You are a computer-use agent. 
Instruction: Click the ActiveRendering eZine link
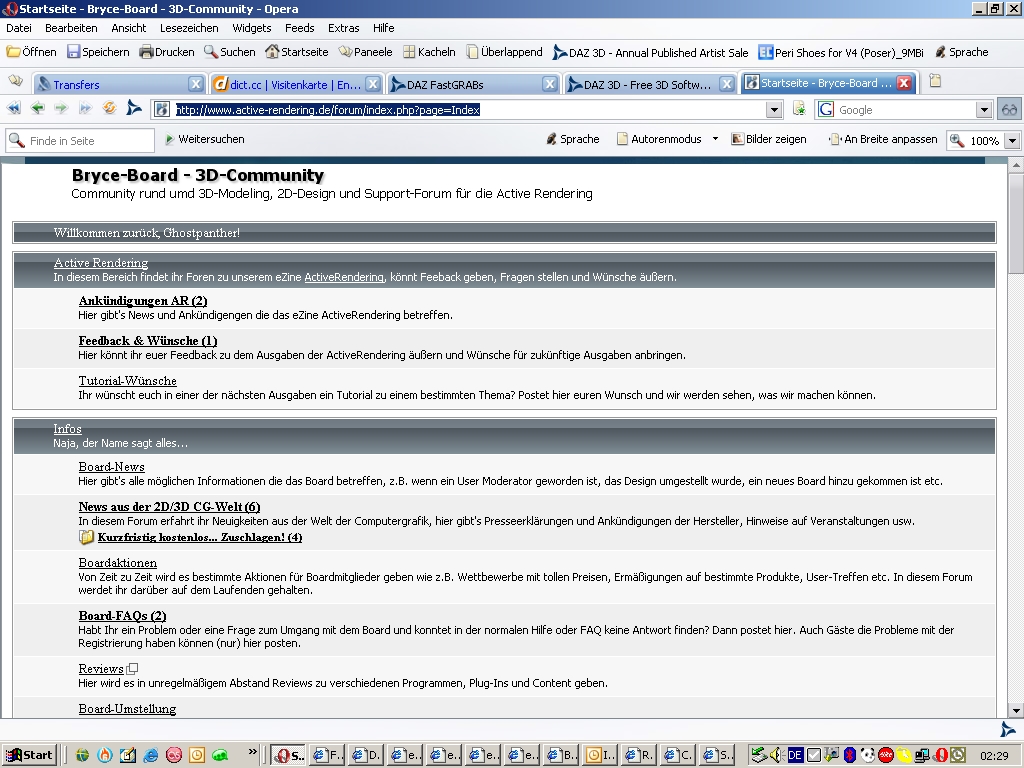(x=344, y=277)
